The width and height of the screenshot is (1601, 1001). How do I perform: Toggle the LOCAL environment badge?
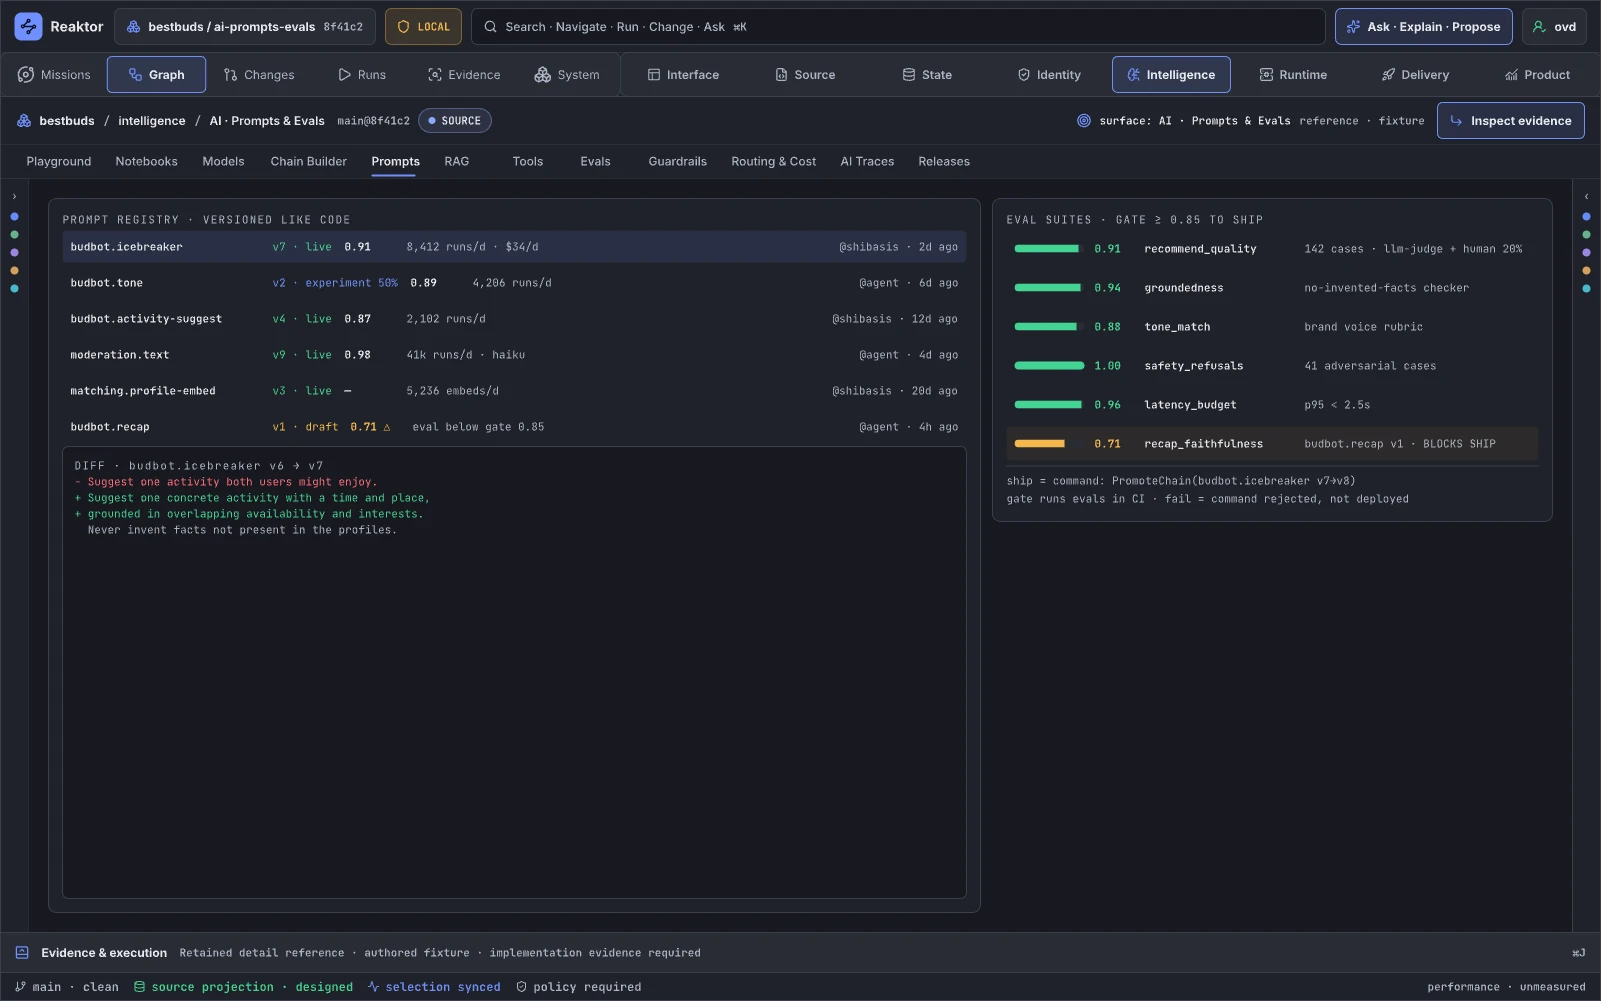tap(423, 27)
